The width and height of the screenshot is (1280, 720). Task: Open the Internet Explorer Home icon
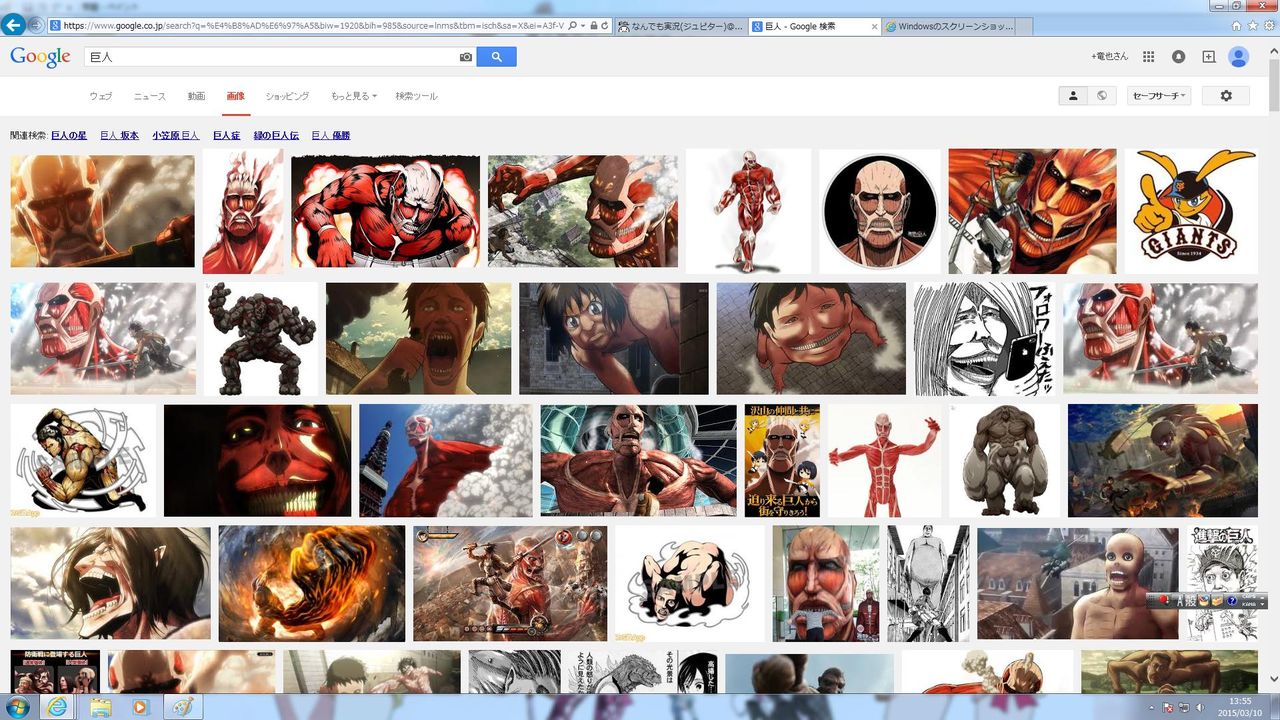(1236, 25)
